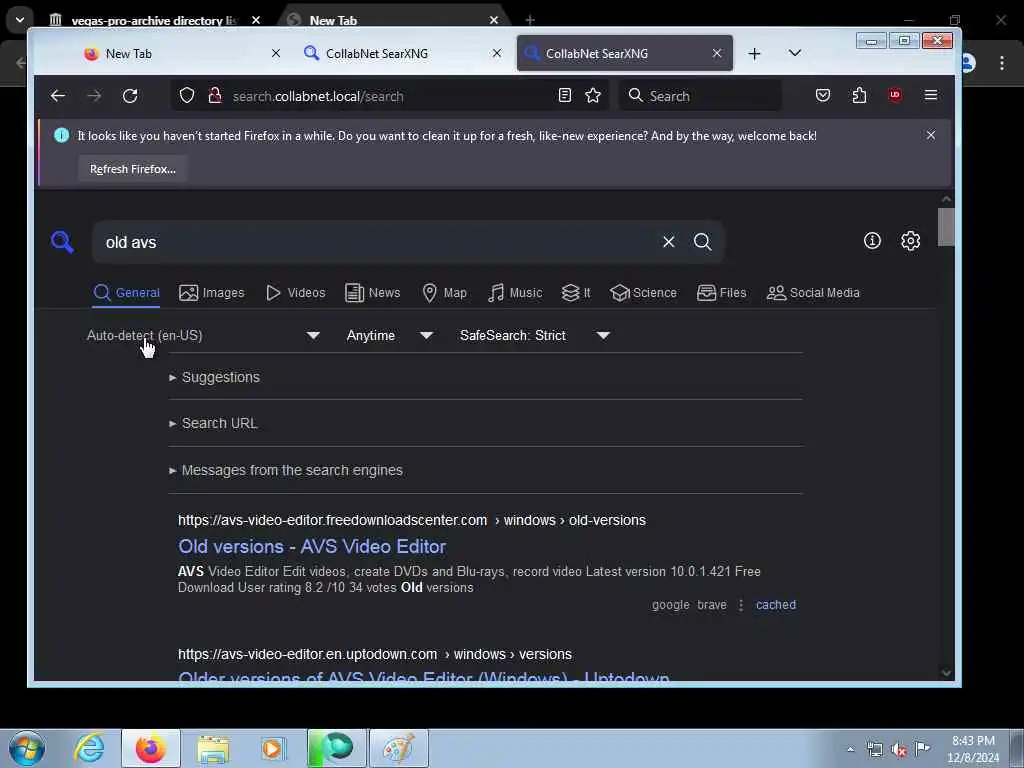Click page vertical scrollbar thumb
1024x768 pixels.
coord(946,227)
